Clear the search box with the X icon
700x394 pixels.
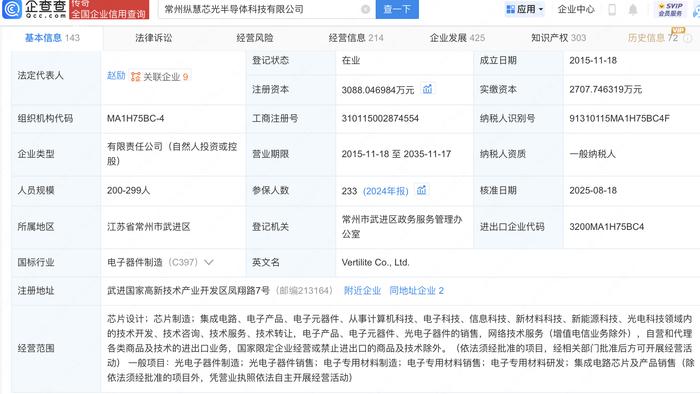tap(365, 9)
